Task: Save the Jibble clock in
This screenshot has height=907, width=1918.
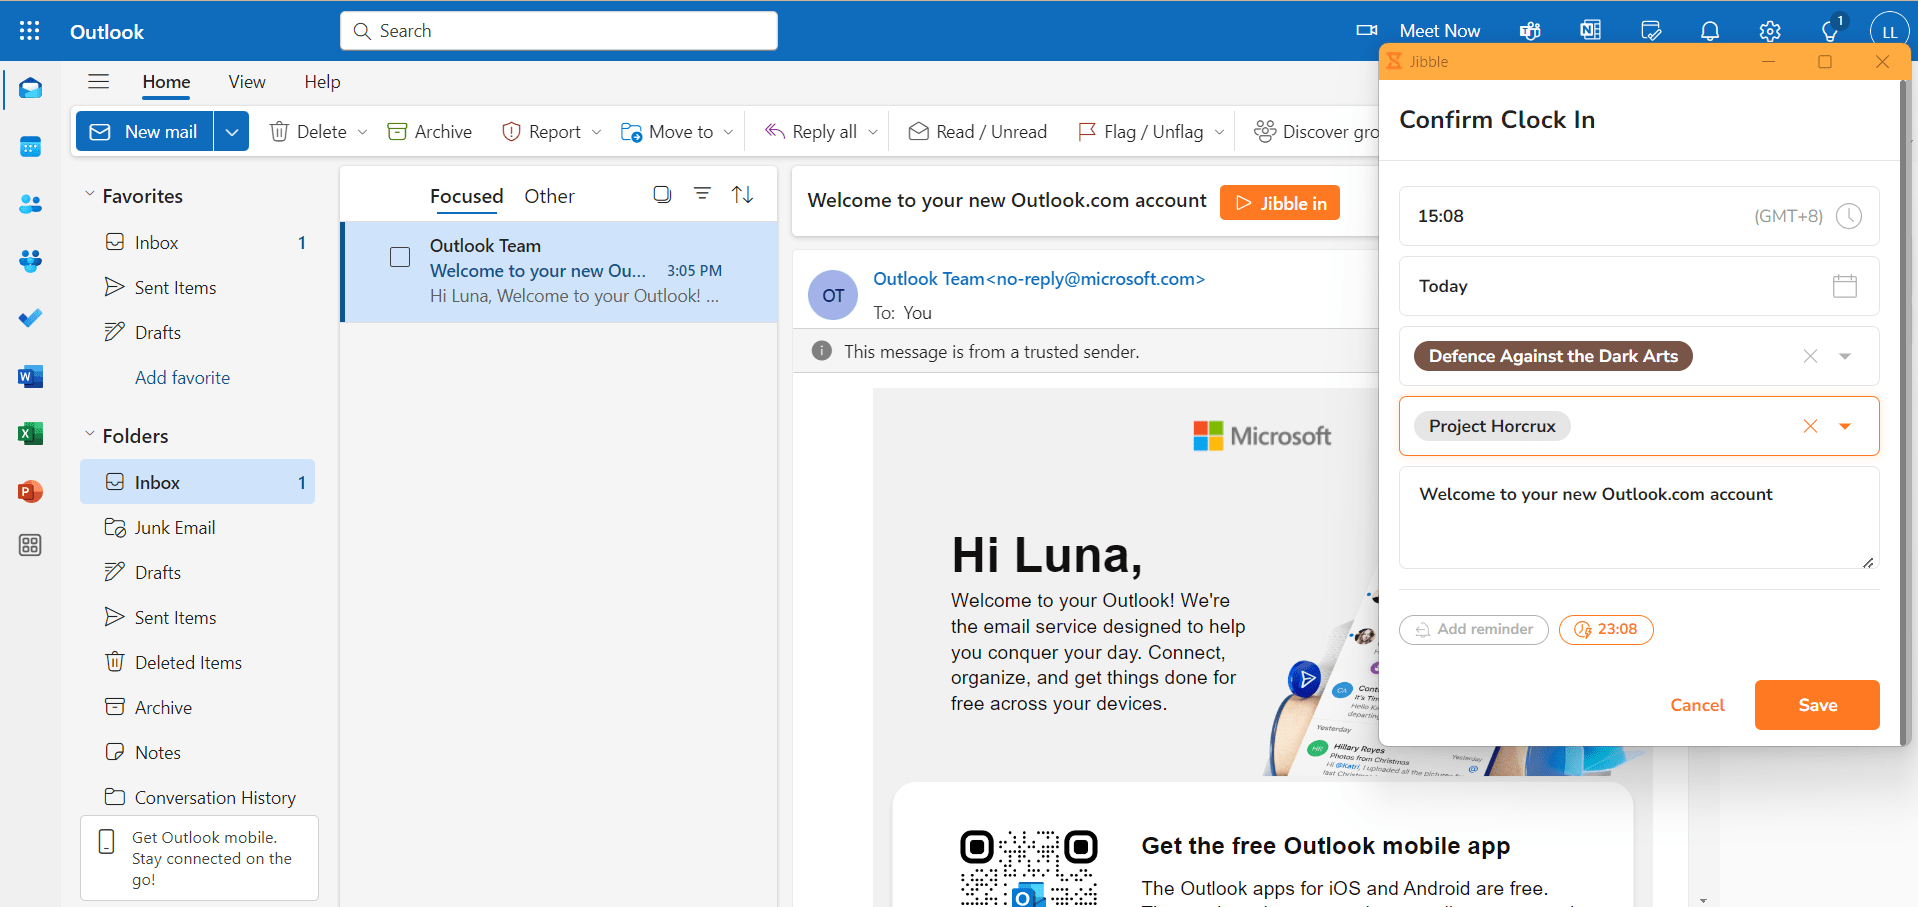Action: coord(1817,705)
